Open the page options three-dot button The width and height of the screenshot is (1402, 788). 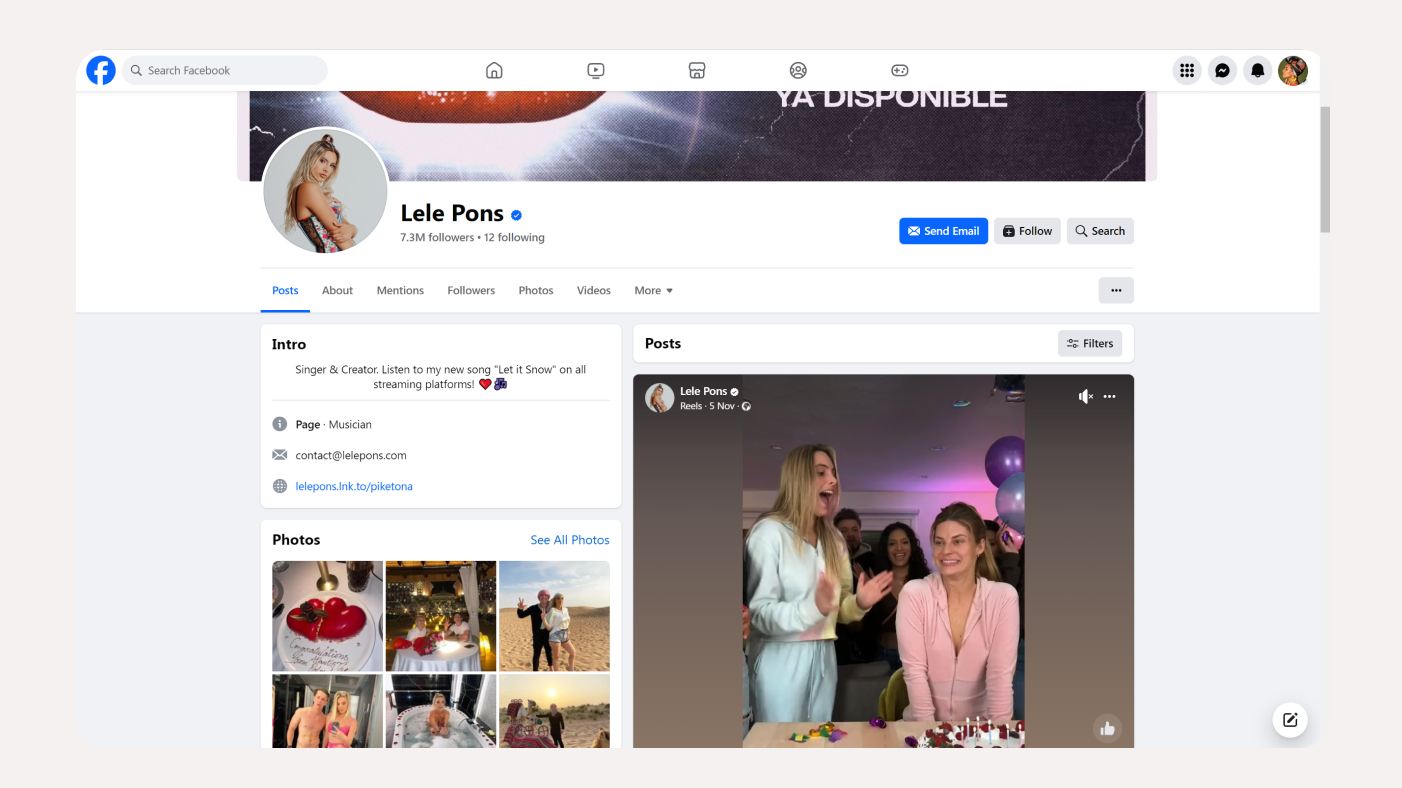point(1116,291)
